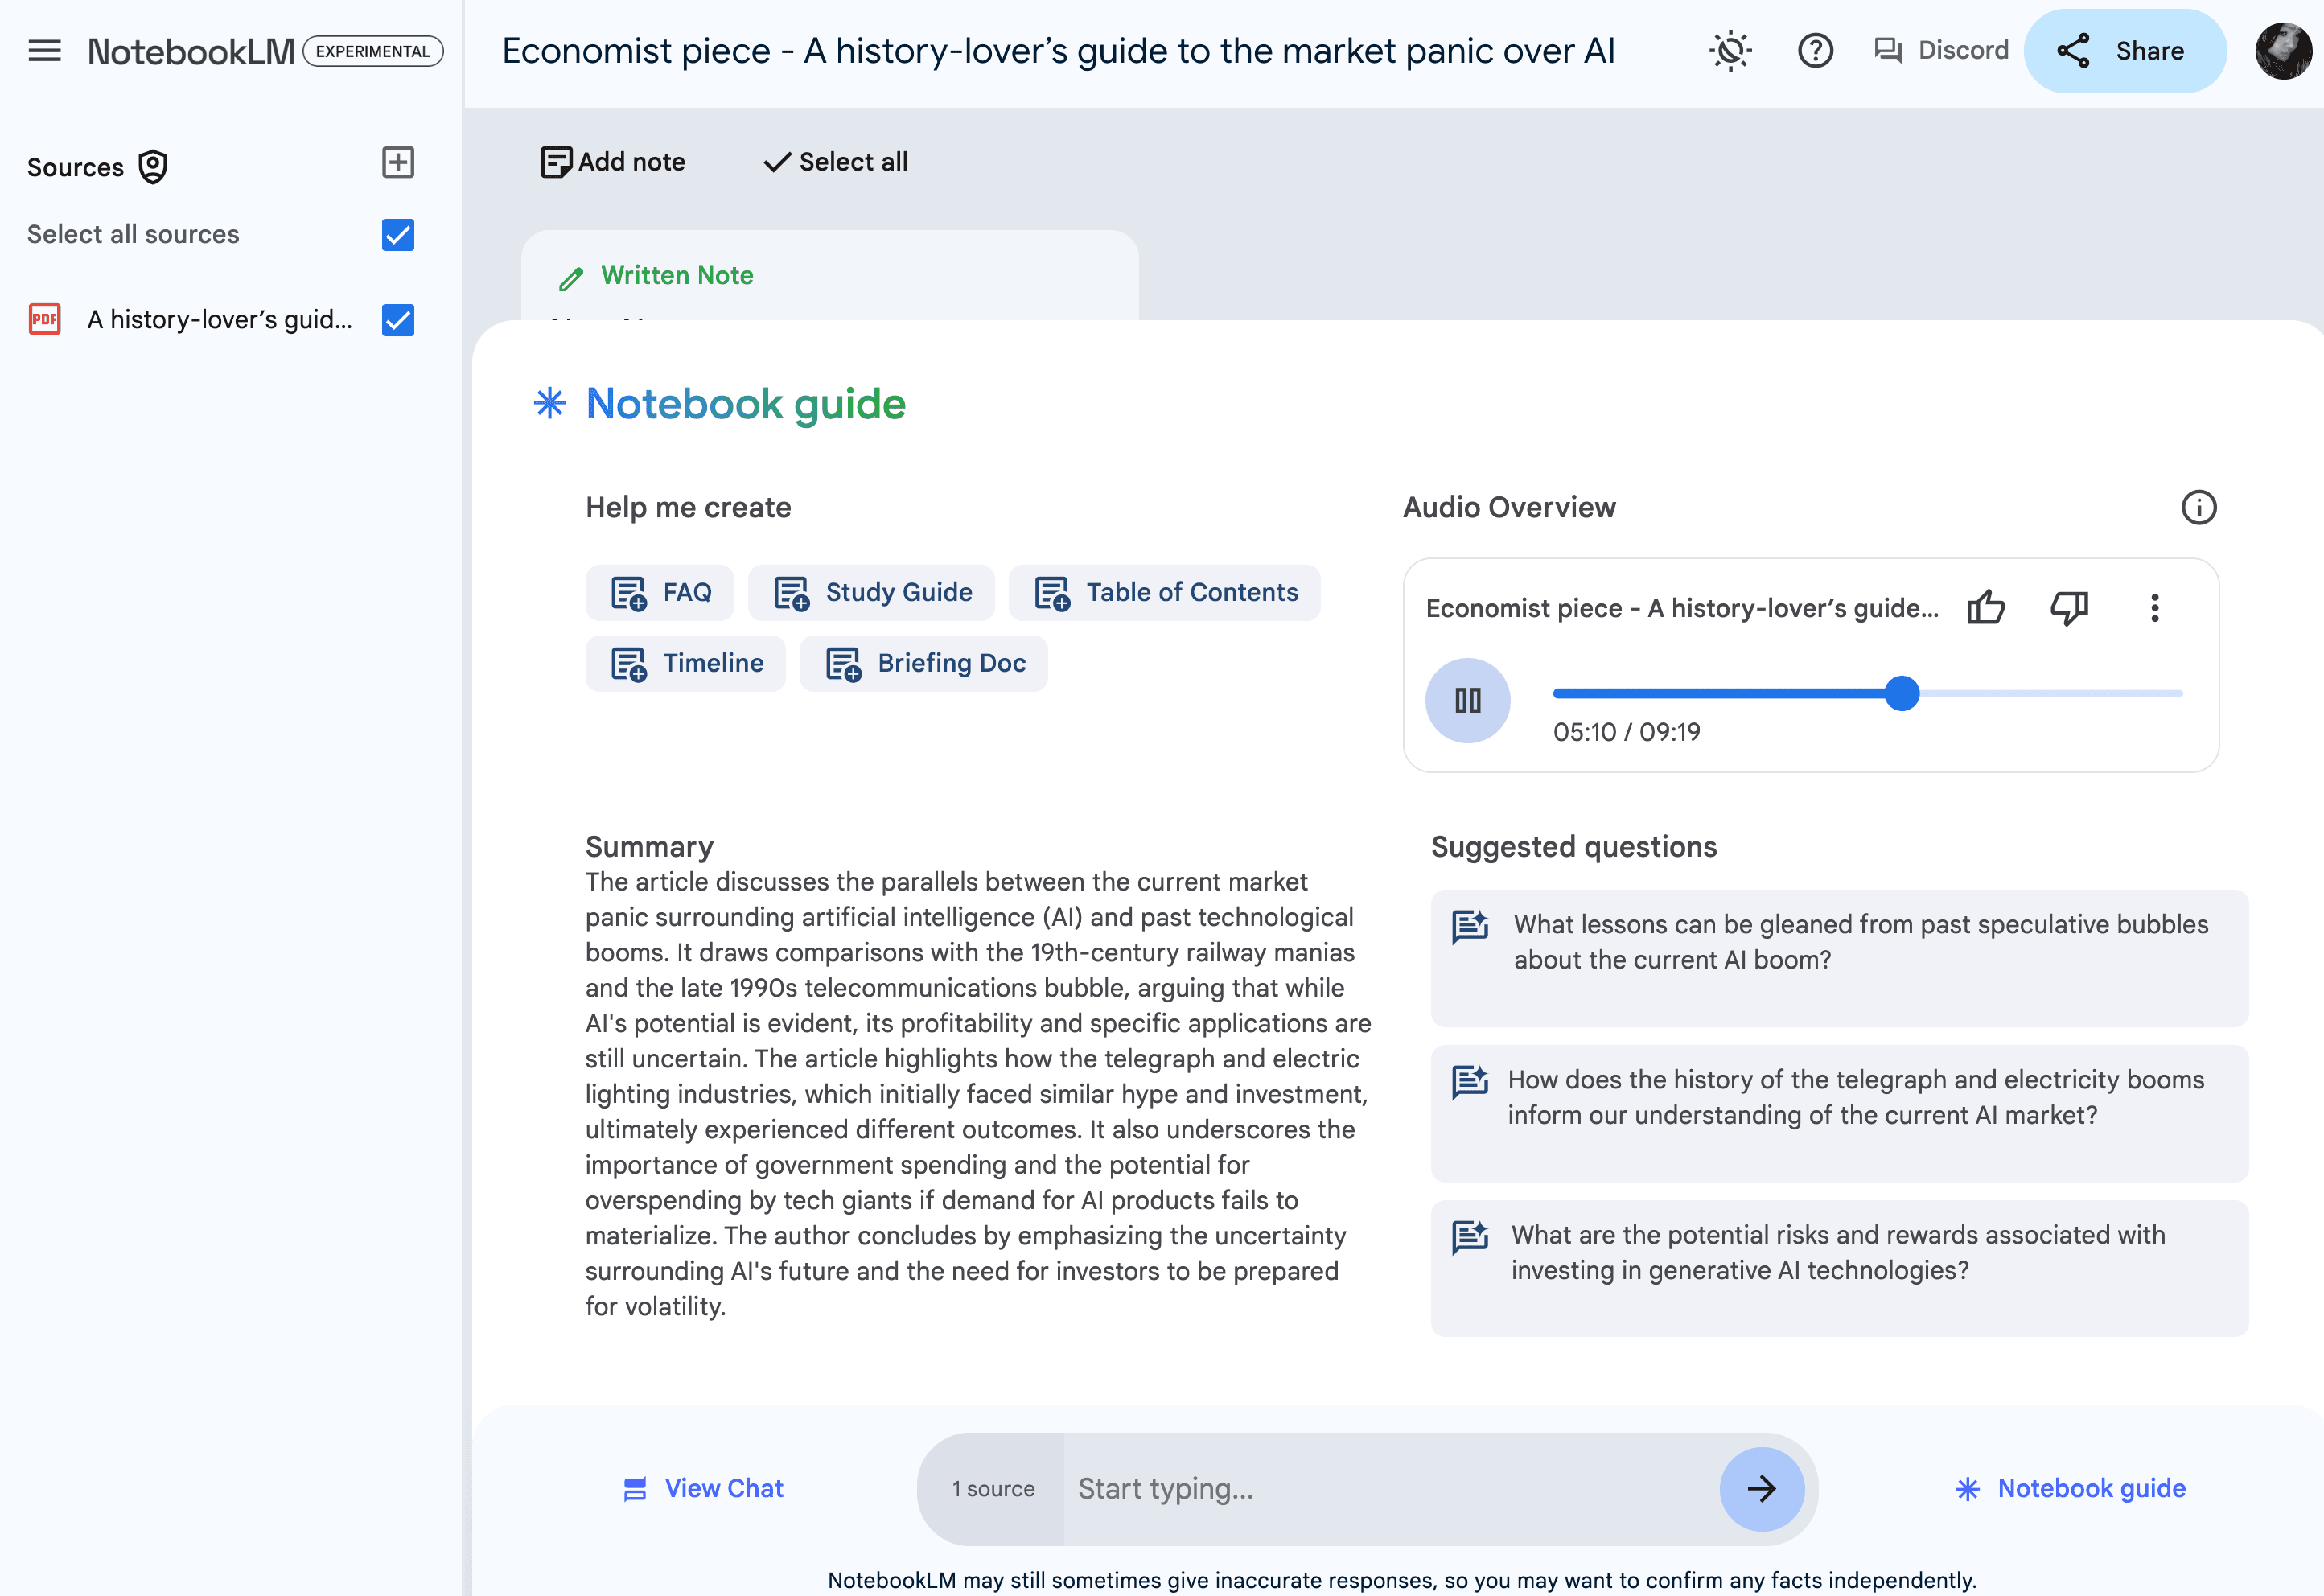The width and height of the screenshot is (2324, 1596).
Task: Click the Sources privacy shield icon
Action: [153, 167]
